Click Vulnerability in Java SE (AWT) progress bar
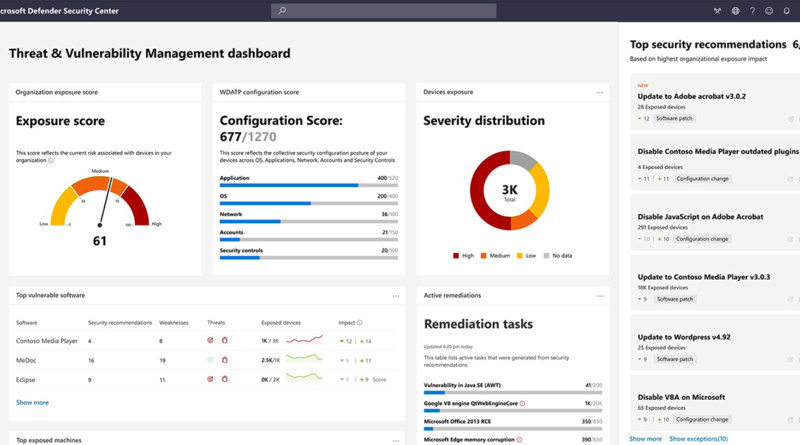The width and height of the screenshot is (800, 445). pyautogui.click(x=513, y=392)
